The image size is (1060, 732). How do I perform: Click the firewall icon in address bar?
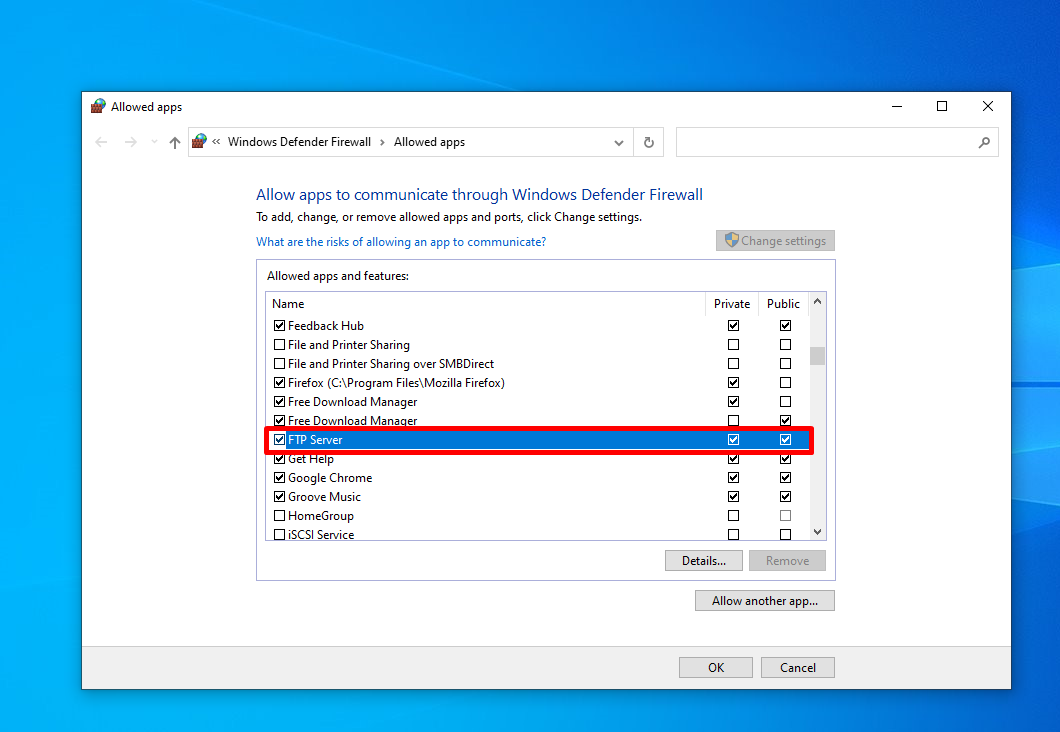coord(200,142)
